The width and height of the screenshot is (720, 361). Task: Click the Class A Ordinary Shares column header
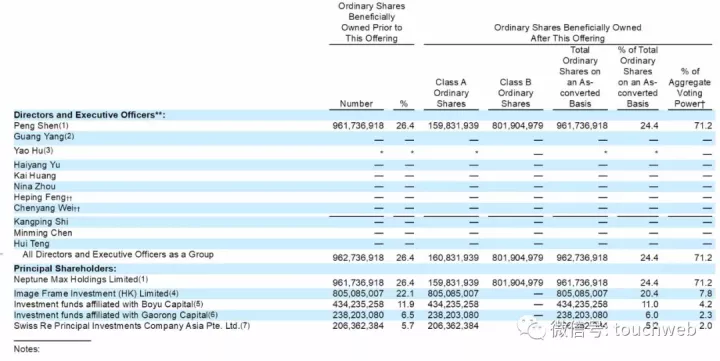pyautogui.click(x=451, y=93)
